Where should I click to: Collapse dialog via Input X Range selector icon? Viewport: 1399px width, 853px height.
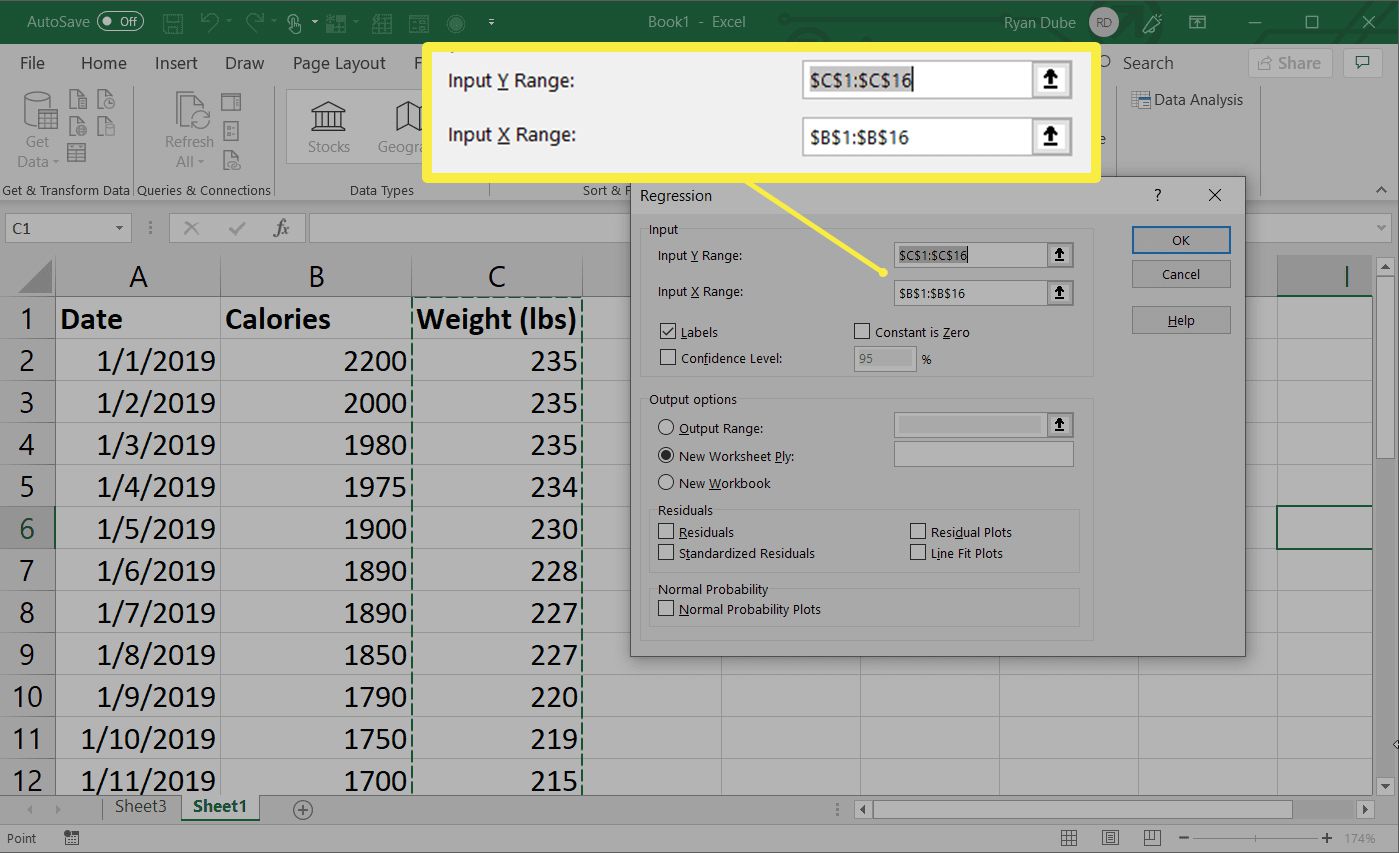1060,293
